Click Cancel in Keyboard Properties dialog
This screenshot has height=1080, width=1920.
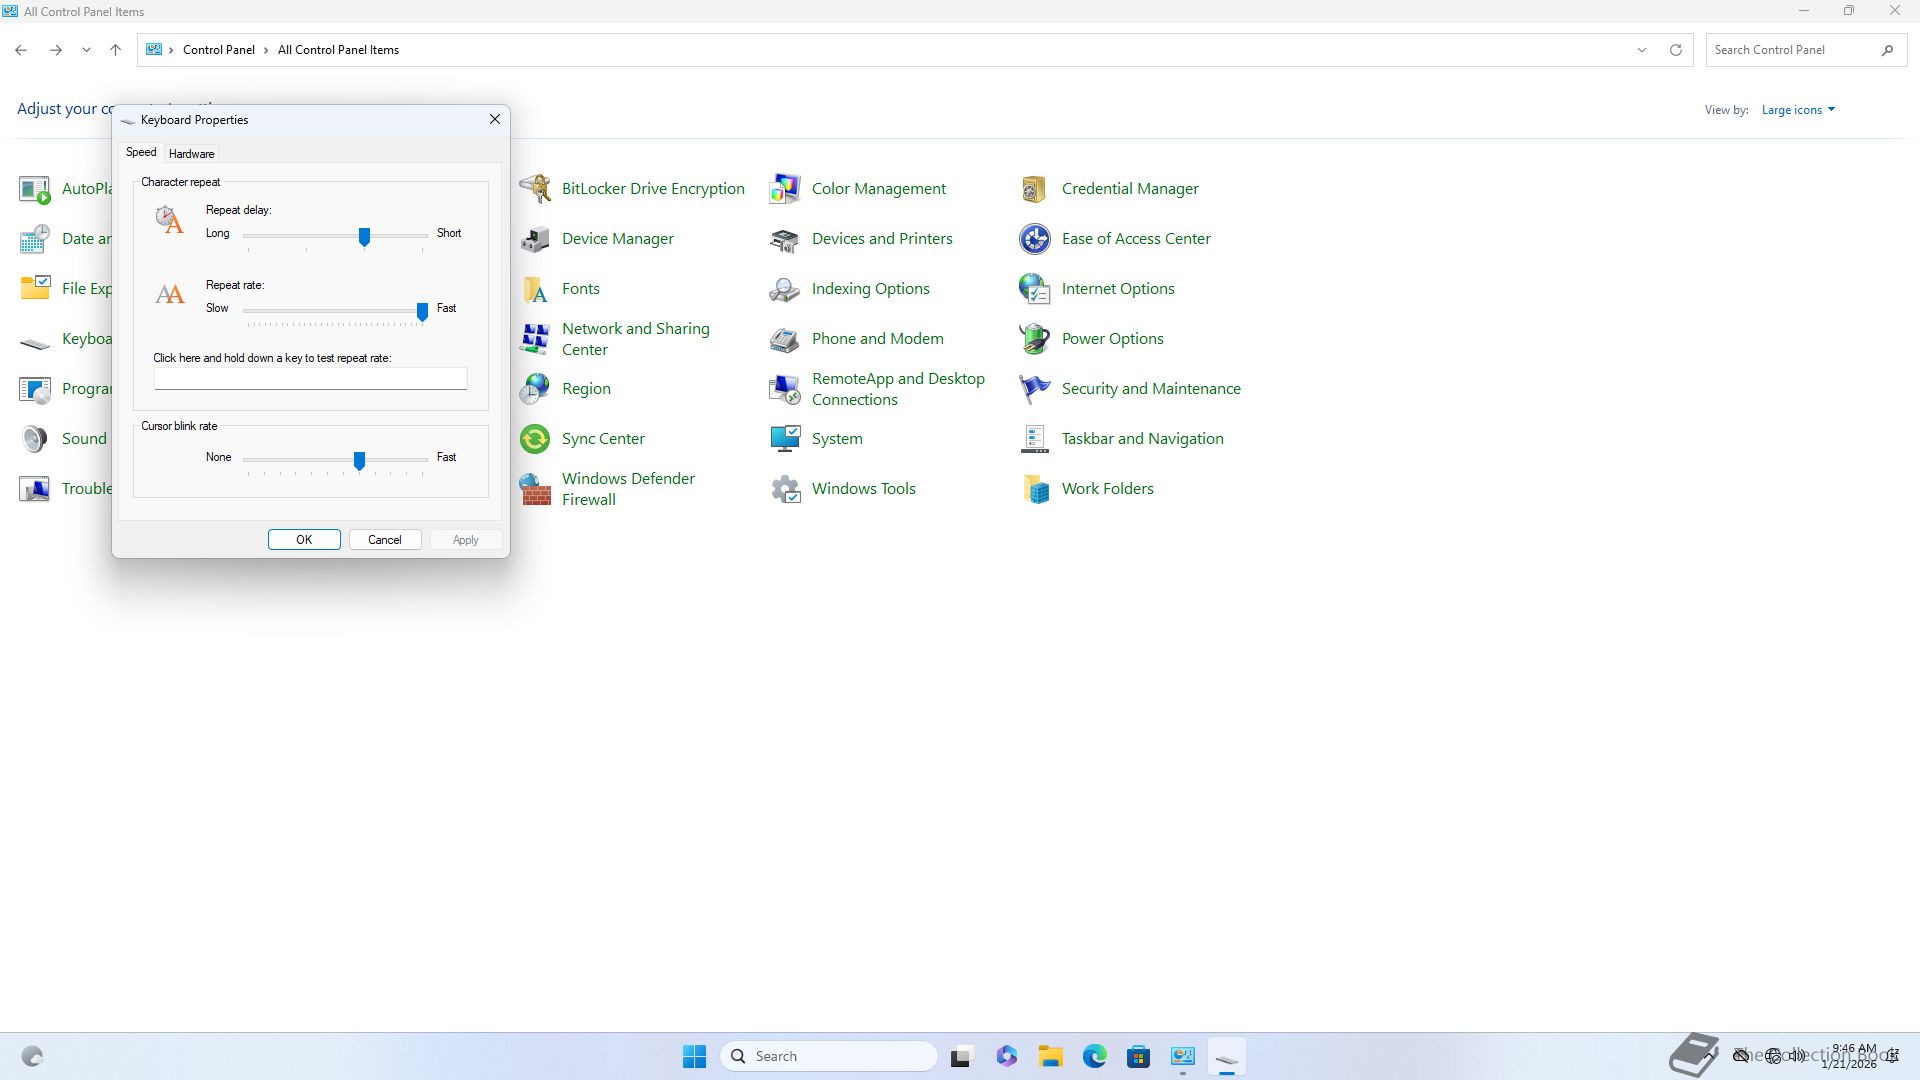tap(384, 540)
